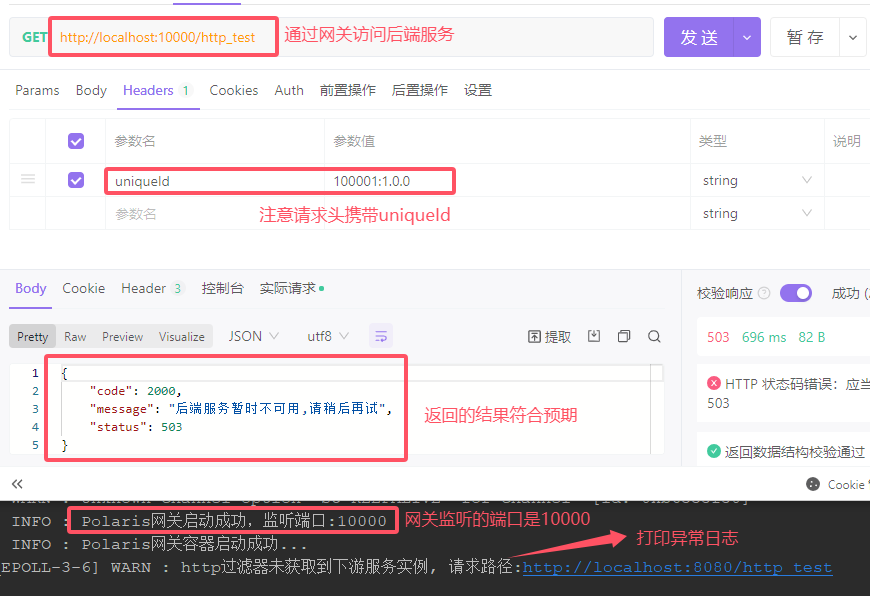Click the 发送 send button
The height and width of the screenshot is (596, 870).
(x=699, y=37)
